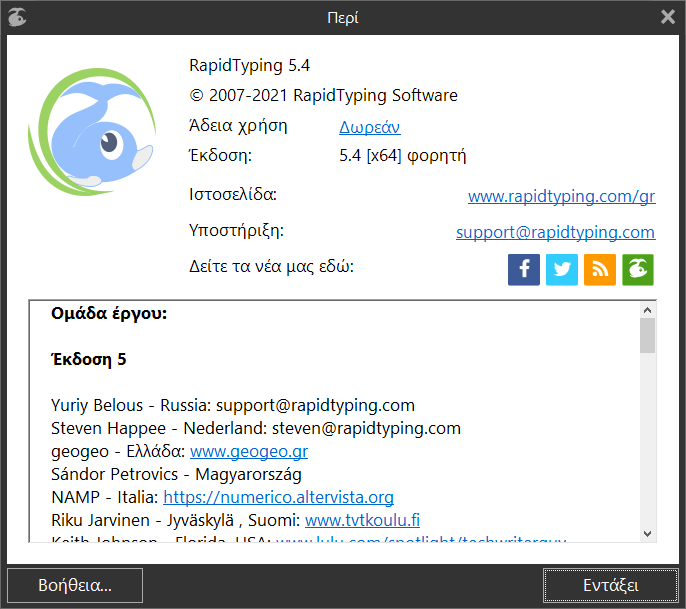
Task: Open the Δωρεάν license link
Action: tap(370, 127)
